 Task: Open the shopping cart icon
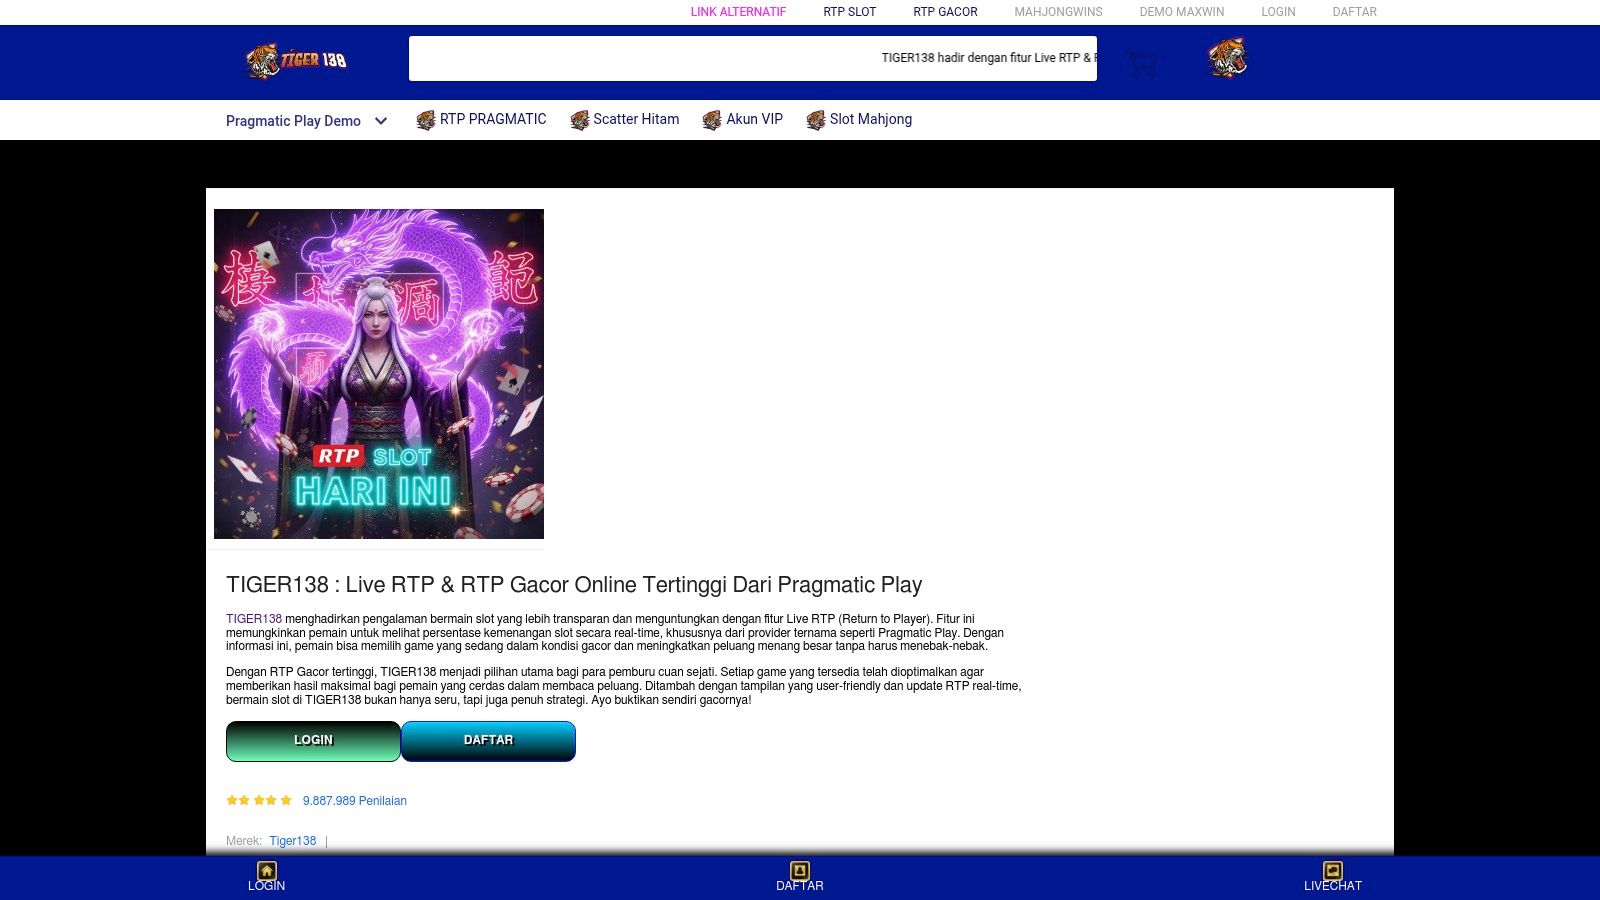[x=1142, y=63]
